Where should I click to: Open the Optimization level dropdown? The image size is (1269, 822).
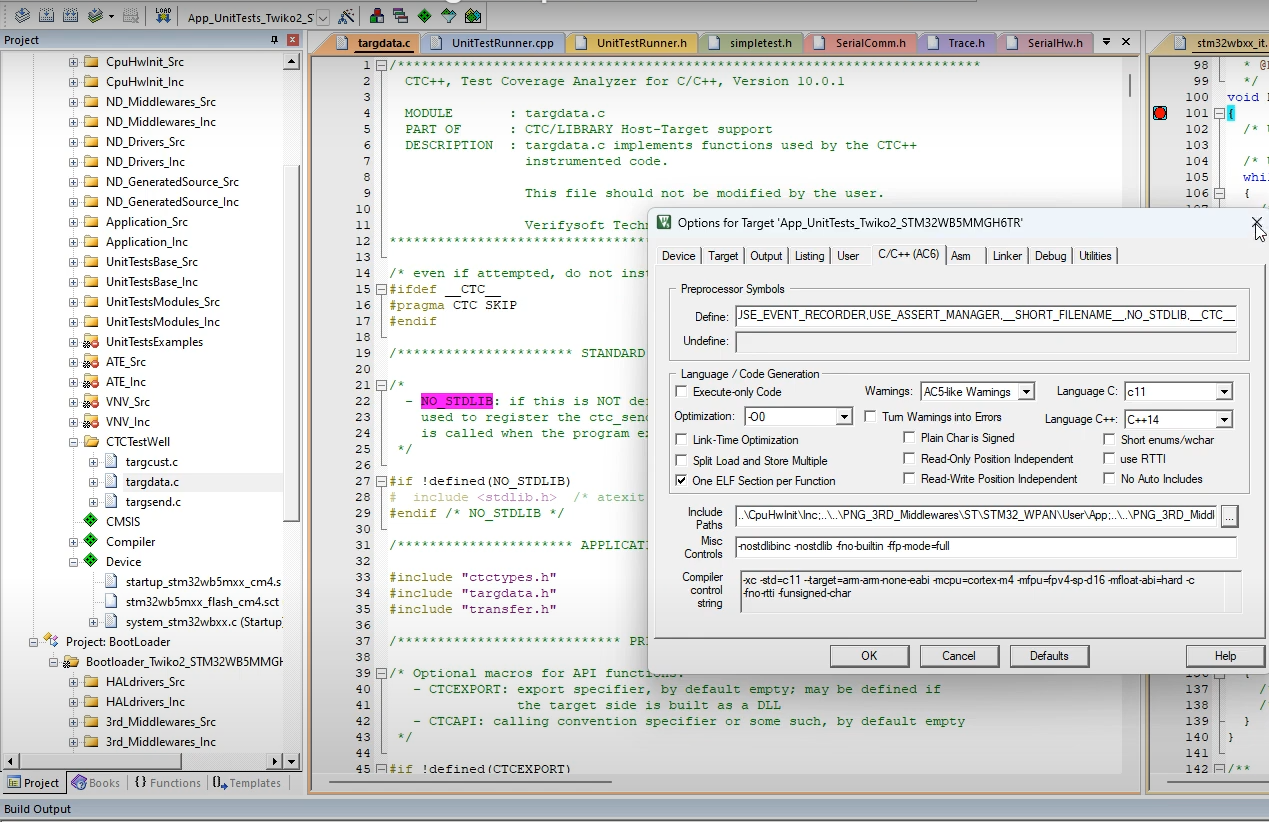[844, 417]
